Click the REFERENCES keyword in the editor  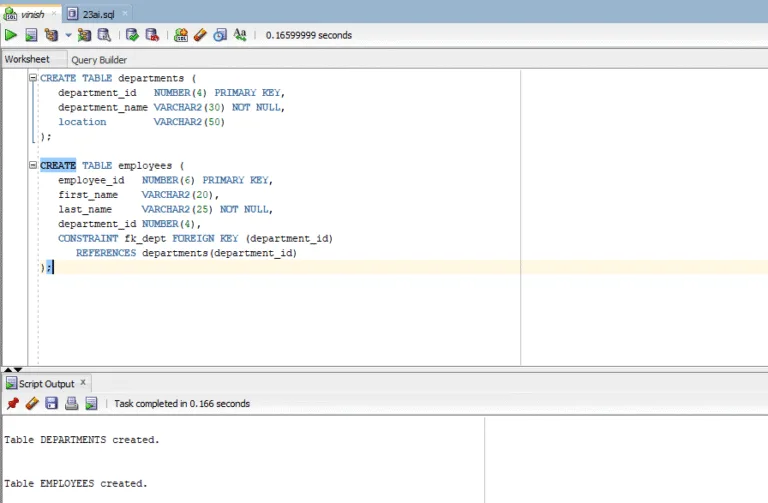[x=106, y=253]
